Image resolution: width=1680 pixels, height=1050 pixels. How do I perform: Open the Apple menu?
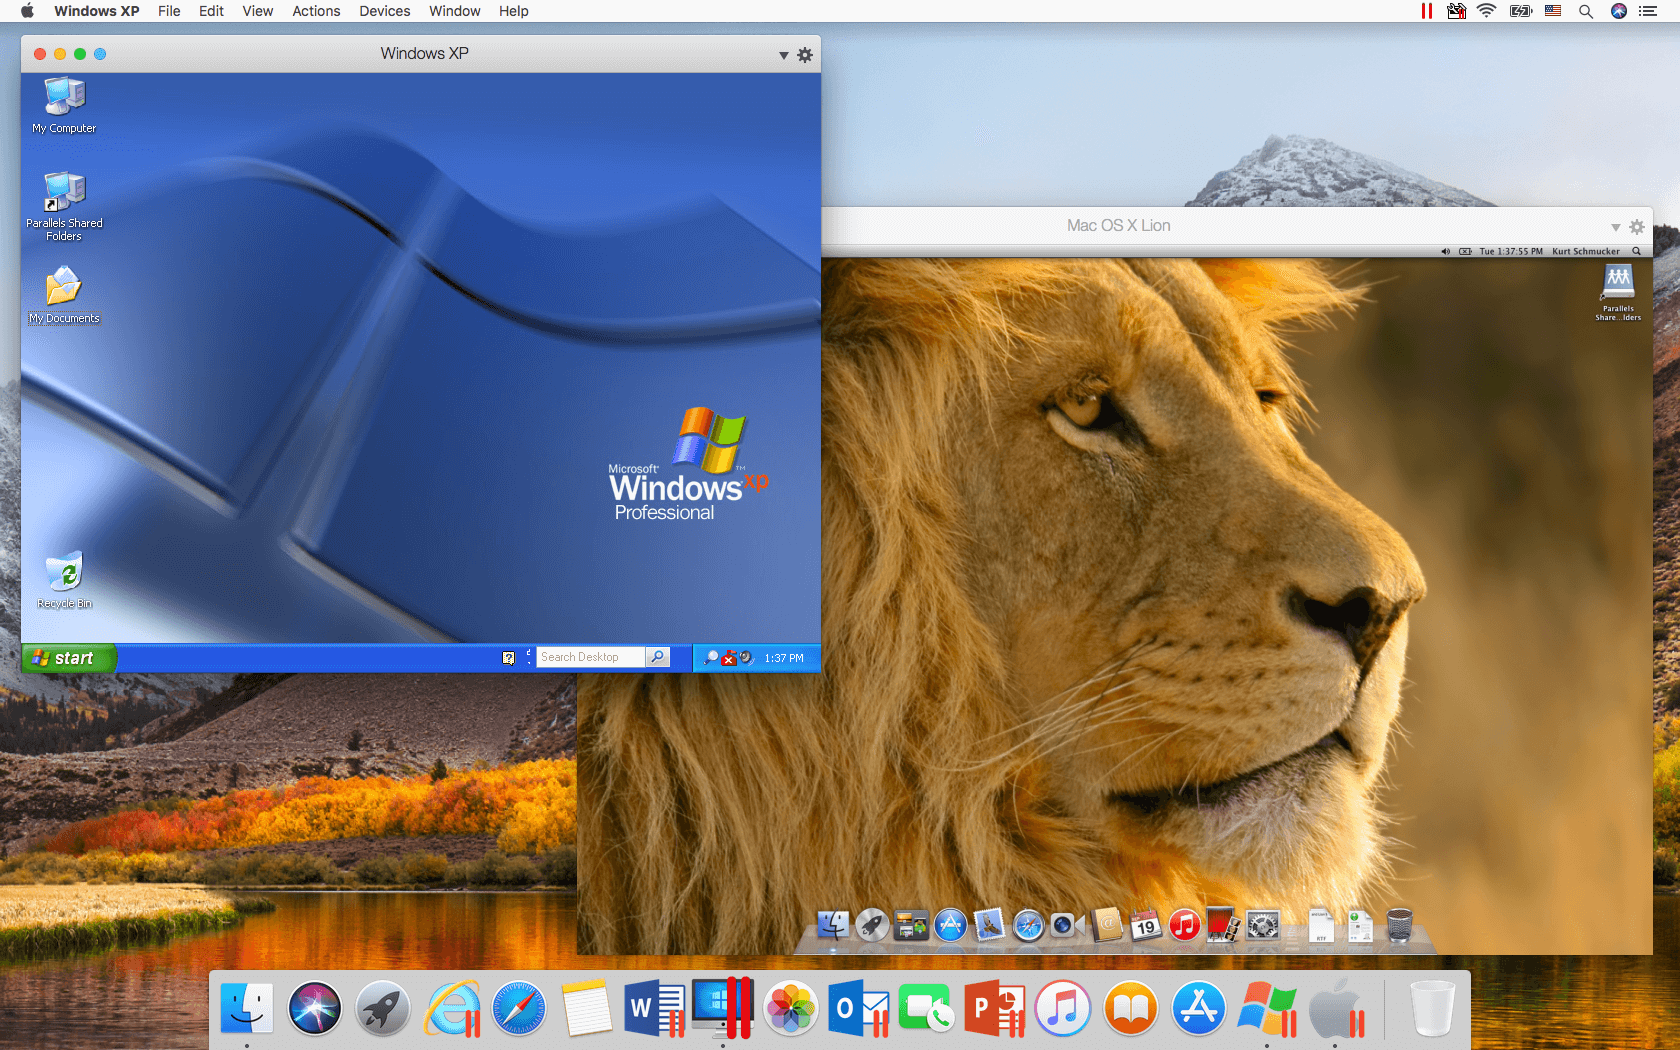[27, 11]
